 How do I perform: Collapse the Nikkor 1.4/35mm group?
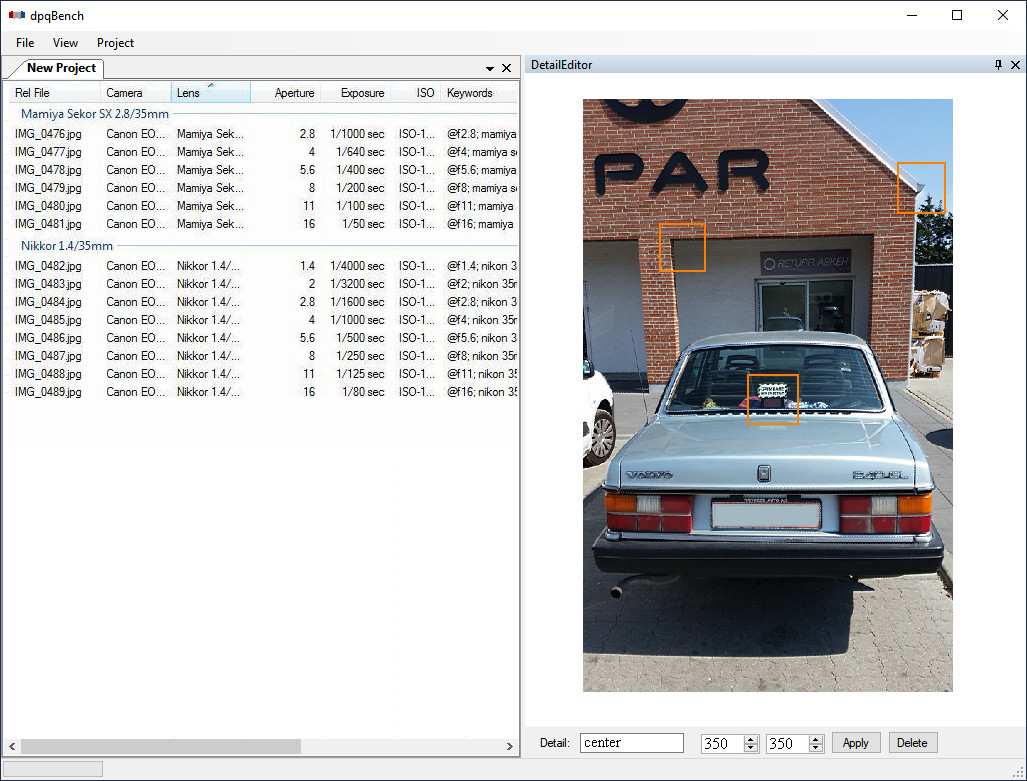click(x=67, y=246)
